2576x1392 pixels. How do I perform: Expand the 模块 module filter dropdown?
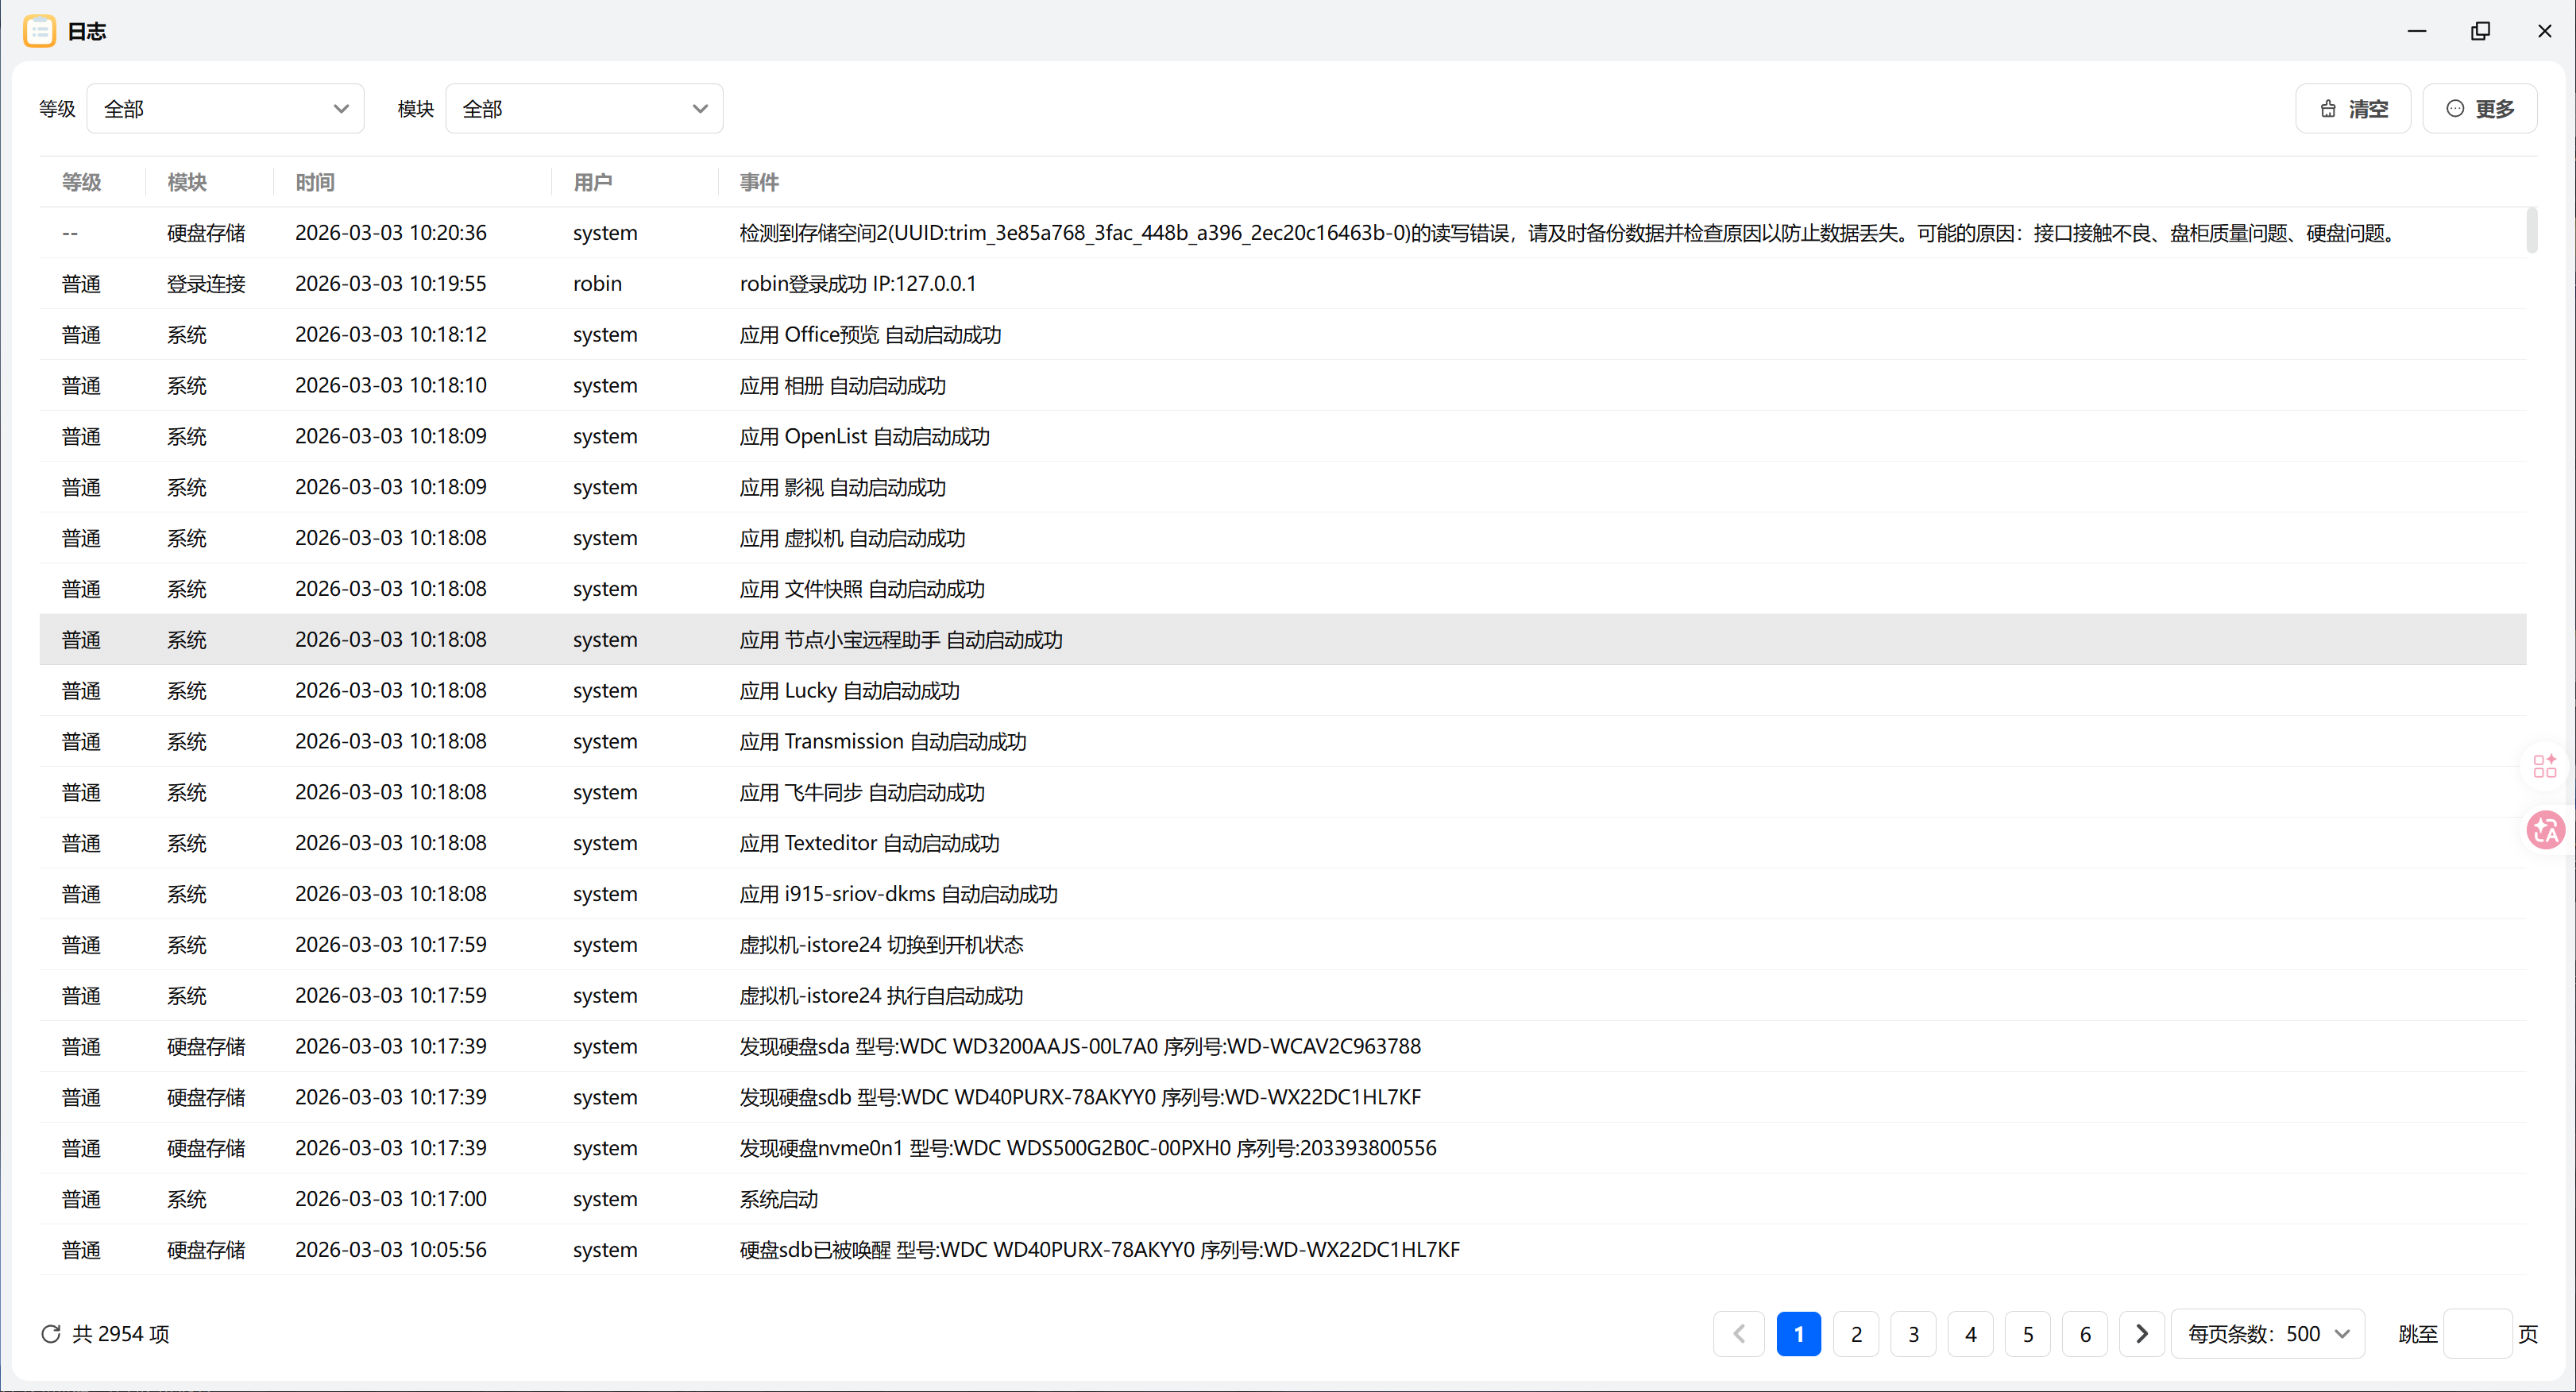[584, 109]
